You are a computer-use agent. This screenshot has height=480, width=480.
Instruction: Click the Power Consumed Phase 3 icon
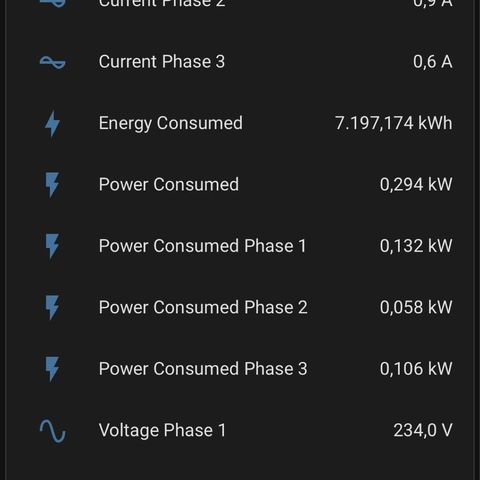coord(52,369)
